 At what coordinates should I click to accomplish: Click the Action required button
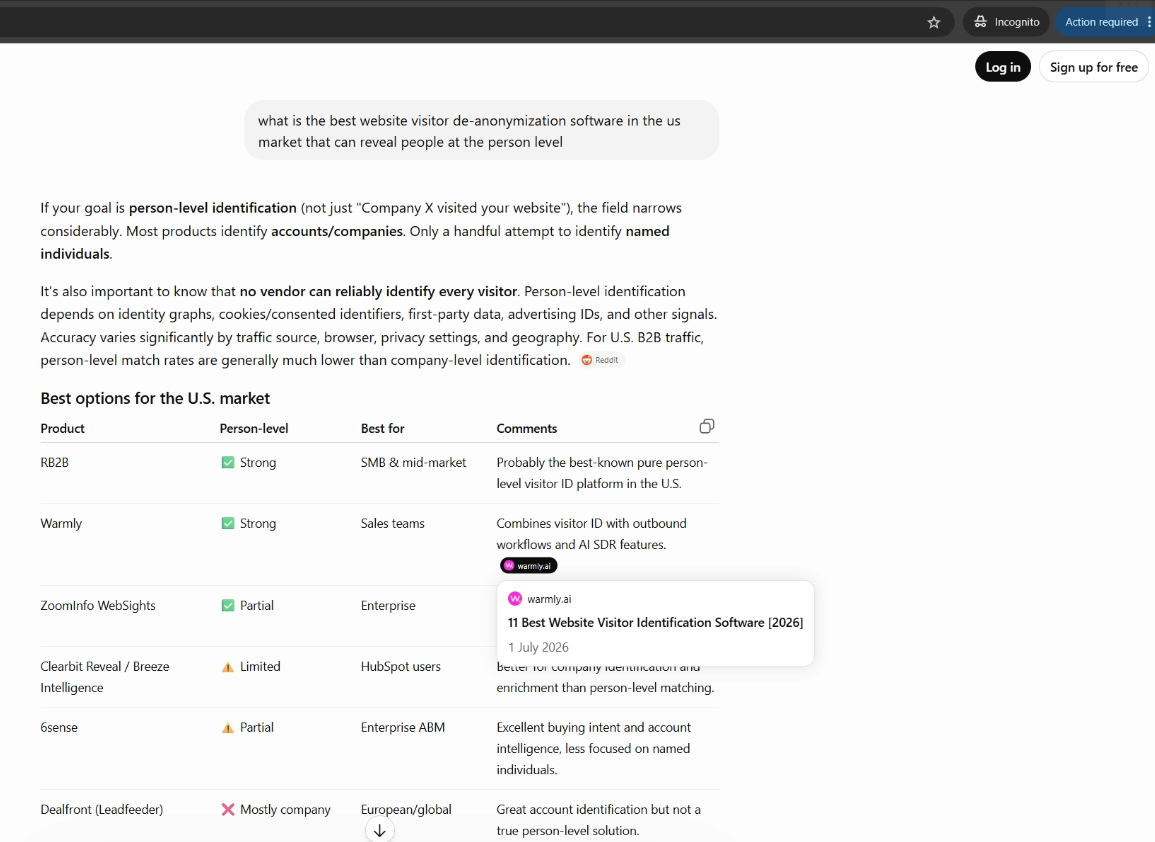click(x=1101, y=22)
